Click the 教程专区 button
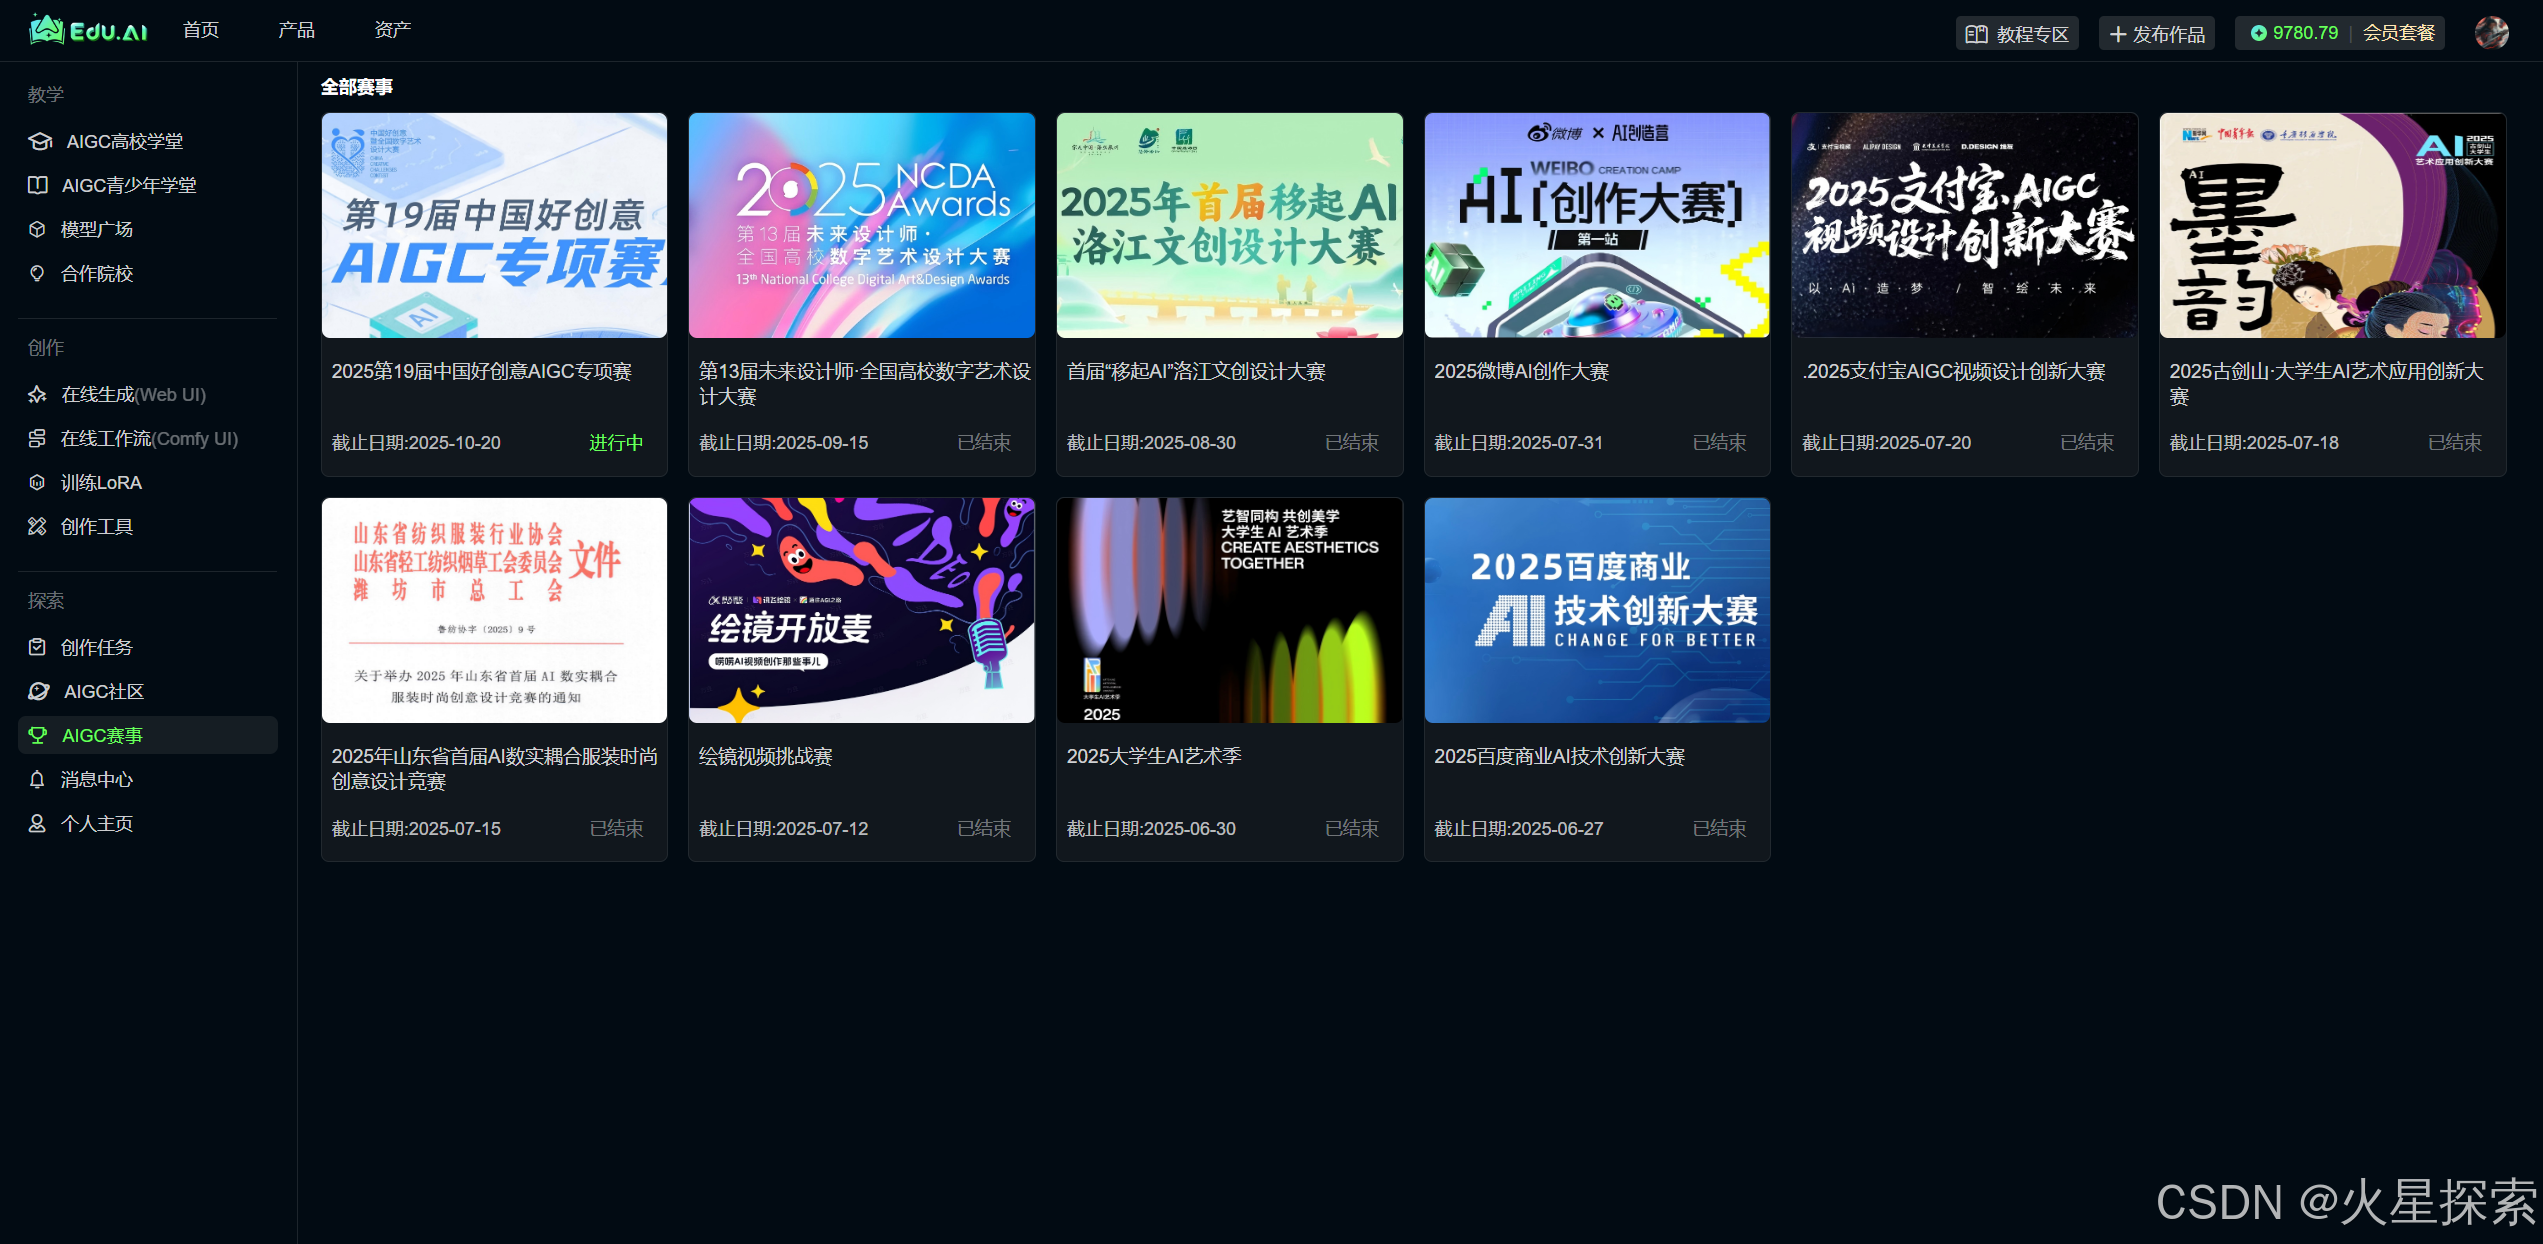Image resolution: width=2543 pixels, height=1244 pixels. click(x=2017, y=34)
